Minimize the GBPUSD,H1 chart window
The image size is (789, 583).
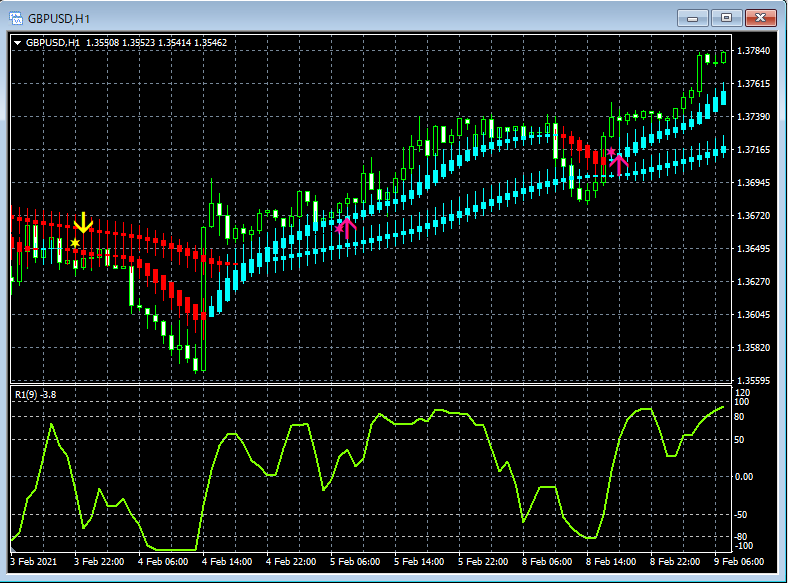point(693,17)
